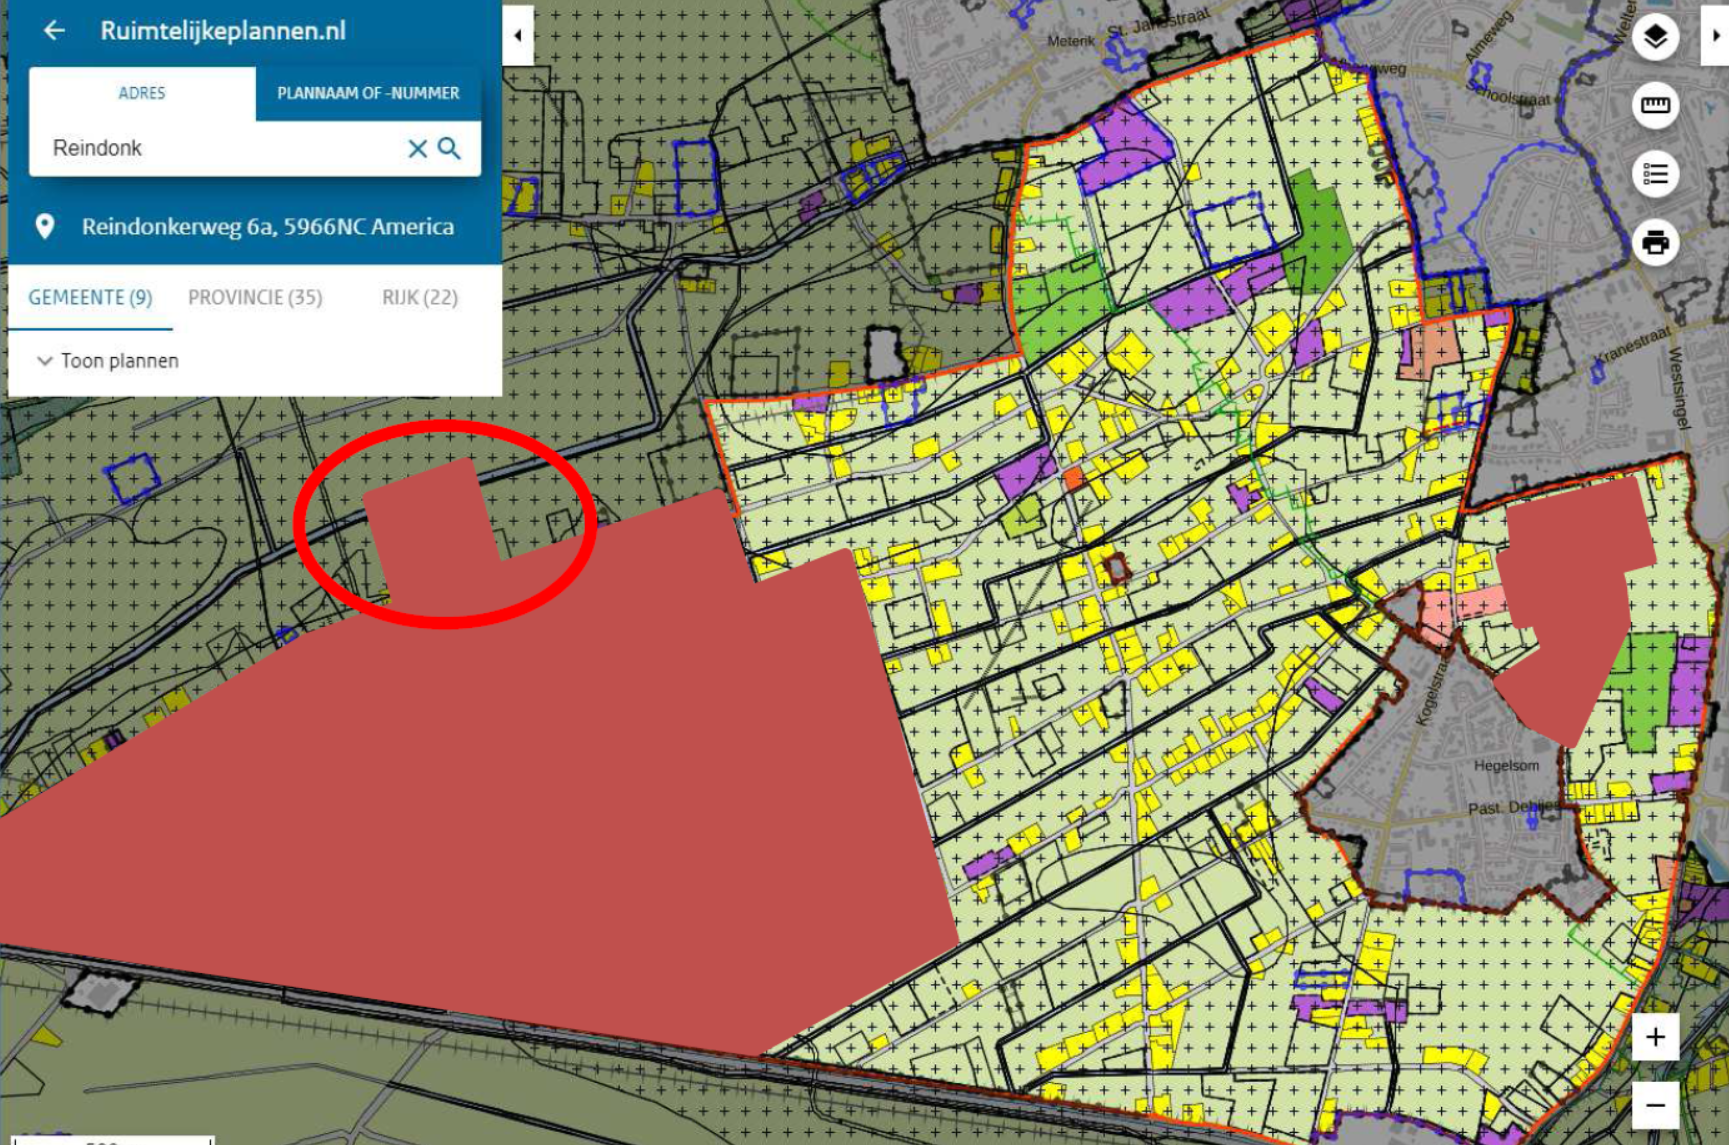Viewport: 1729px width, 1145px height.
Task: Run search with magnifier icon
Action: (x=450, y=148)
